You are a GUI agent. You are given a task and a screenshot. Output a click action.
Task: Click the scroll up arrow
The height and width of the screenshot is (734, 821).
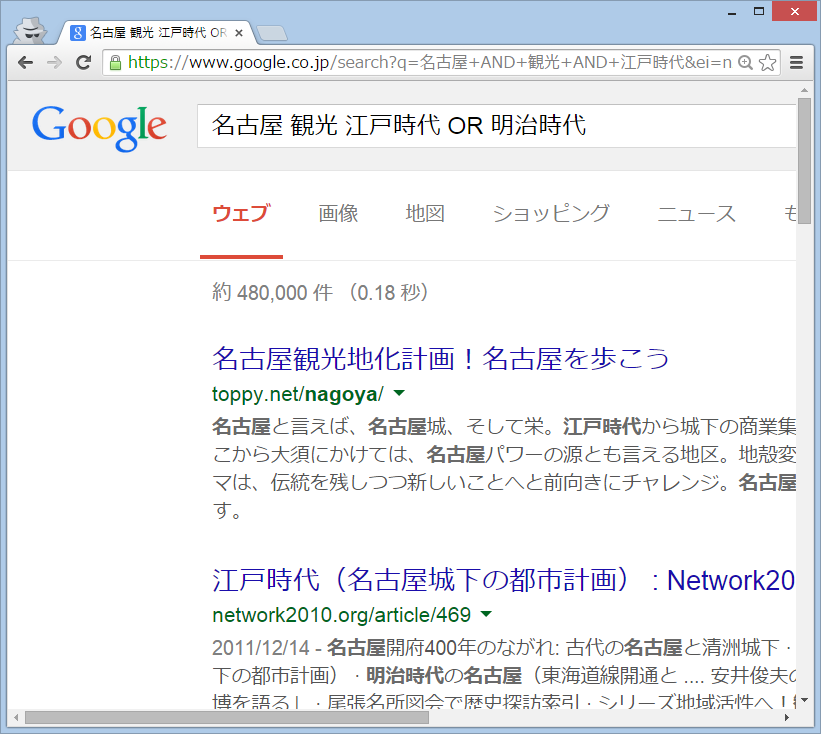click(x=804, y=91)
